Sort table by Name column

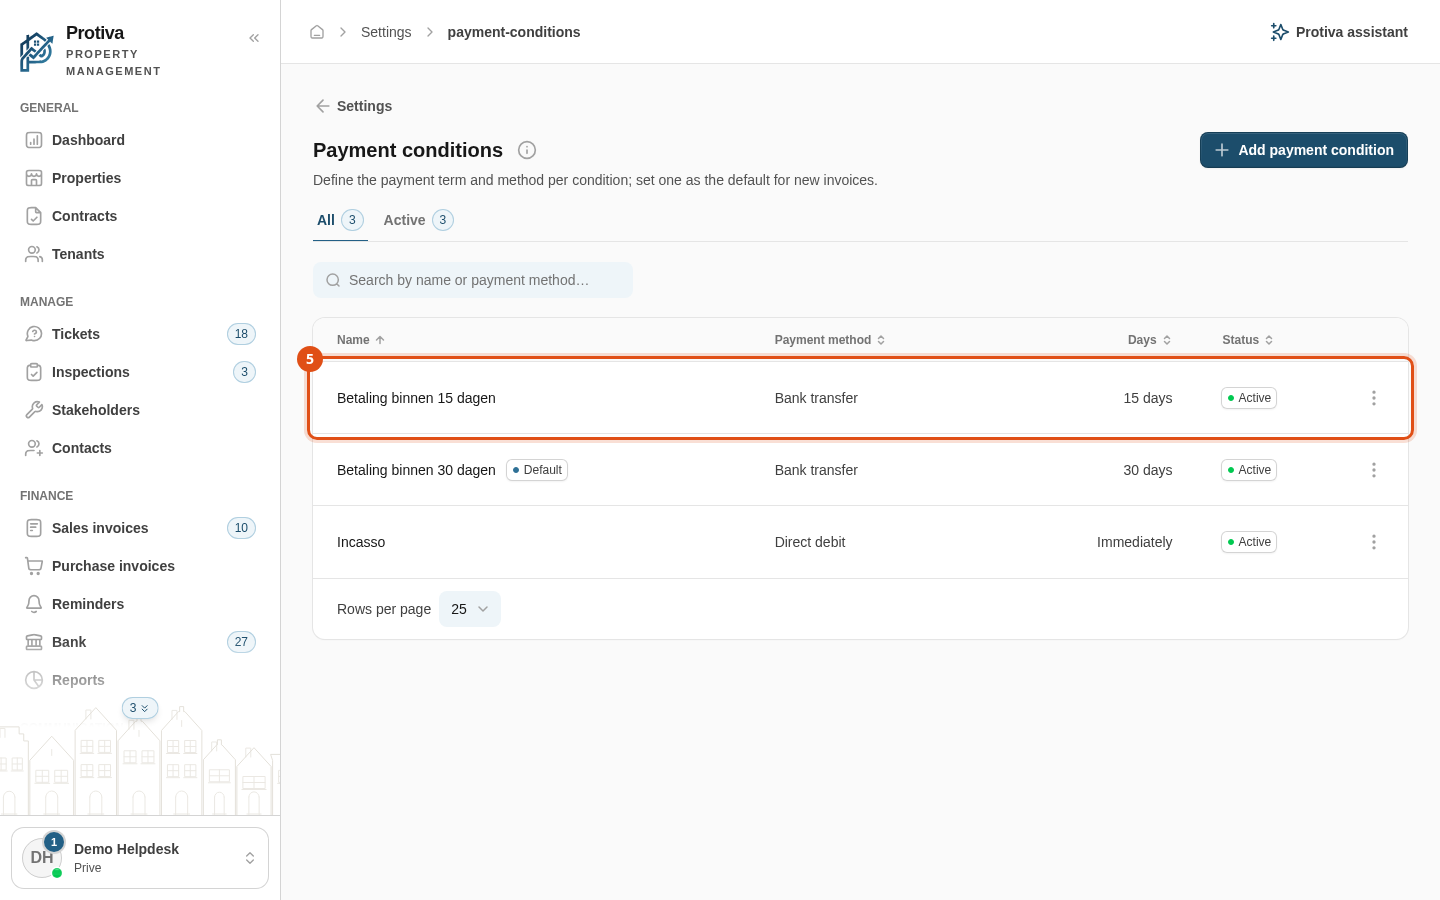(x=361, y=340)
